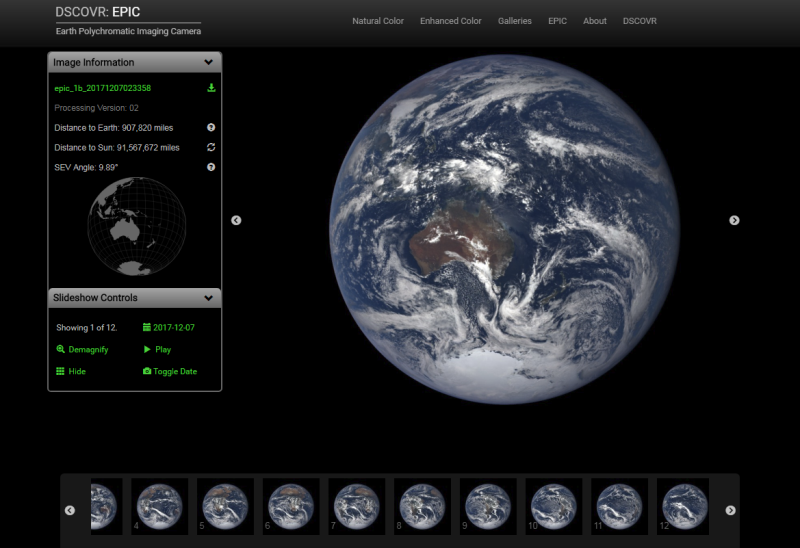
Task: Open the 2017-12-07 date picker
Action: (x=169, y=328)
